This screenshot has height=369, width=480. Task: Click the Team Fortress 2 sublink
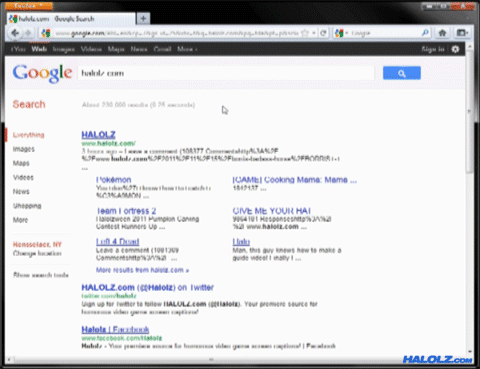[x=126, y=211]
